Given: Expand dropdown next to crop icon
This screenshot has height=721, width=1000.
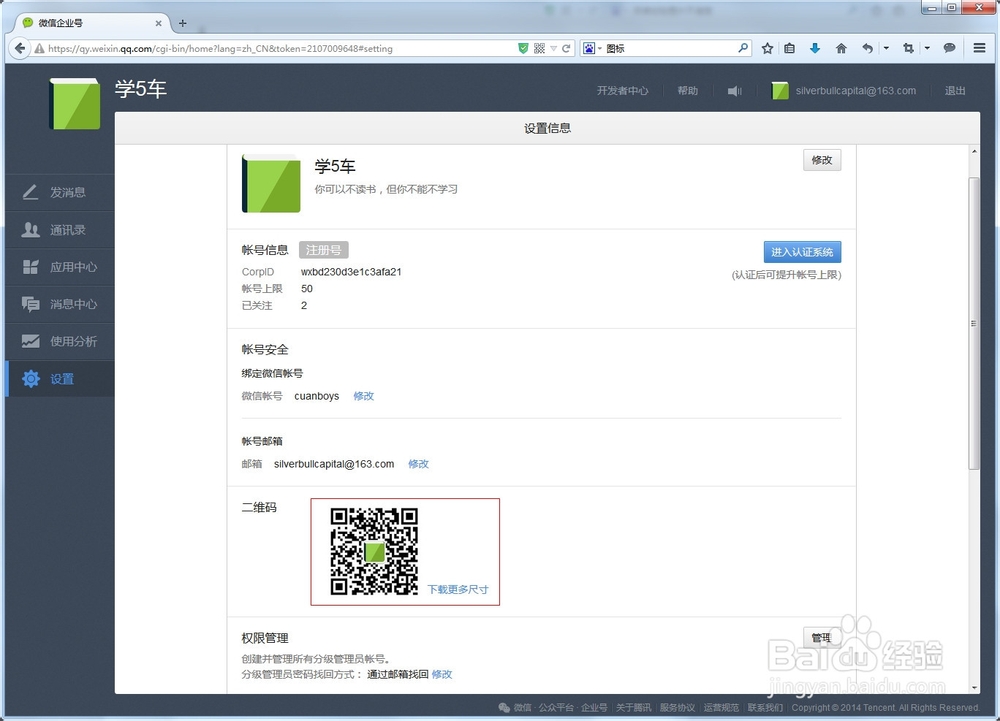Looking at the screenshot, I should pos(927,48).
